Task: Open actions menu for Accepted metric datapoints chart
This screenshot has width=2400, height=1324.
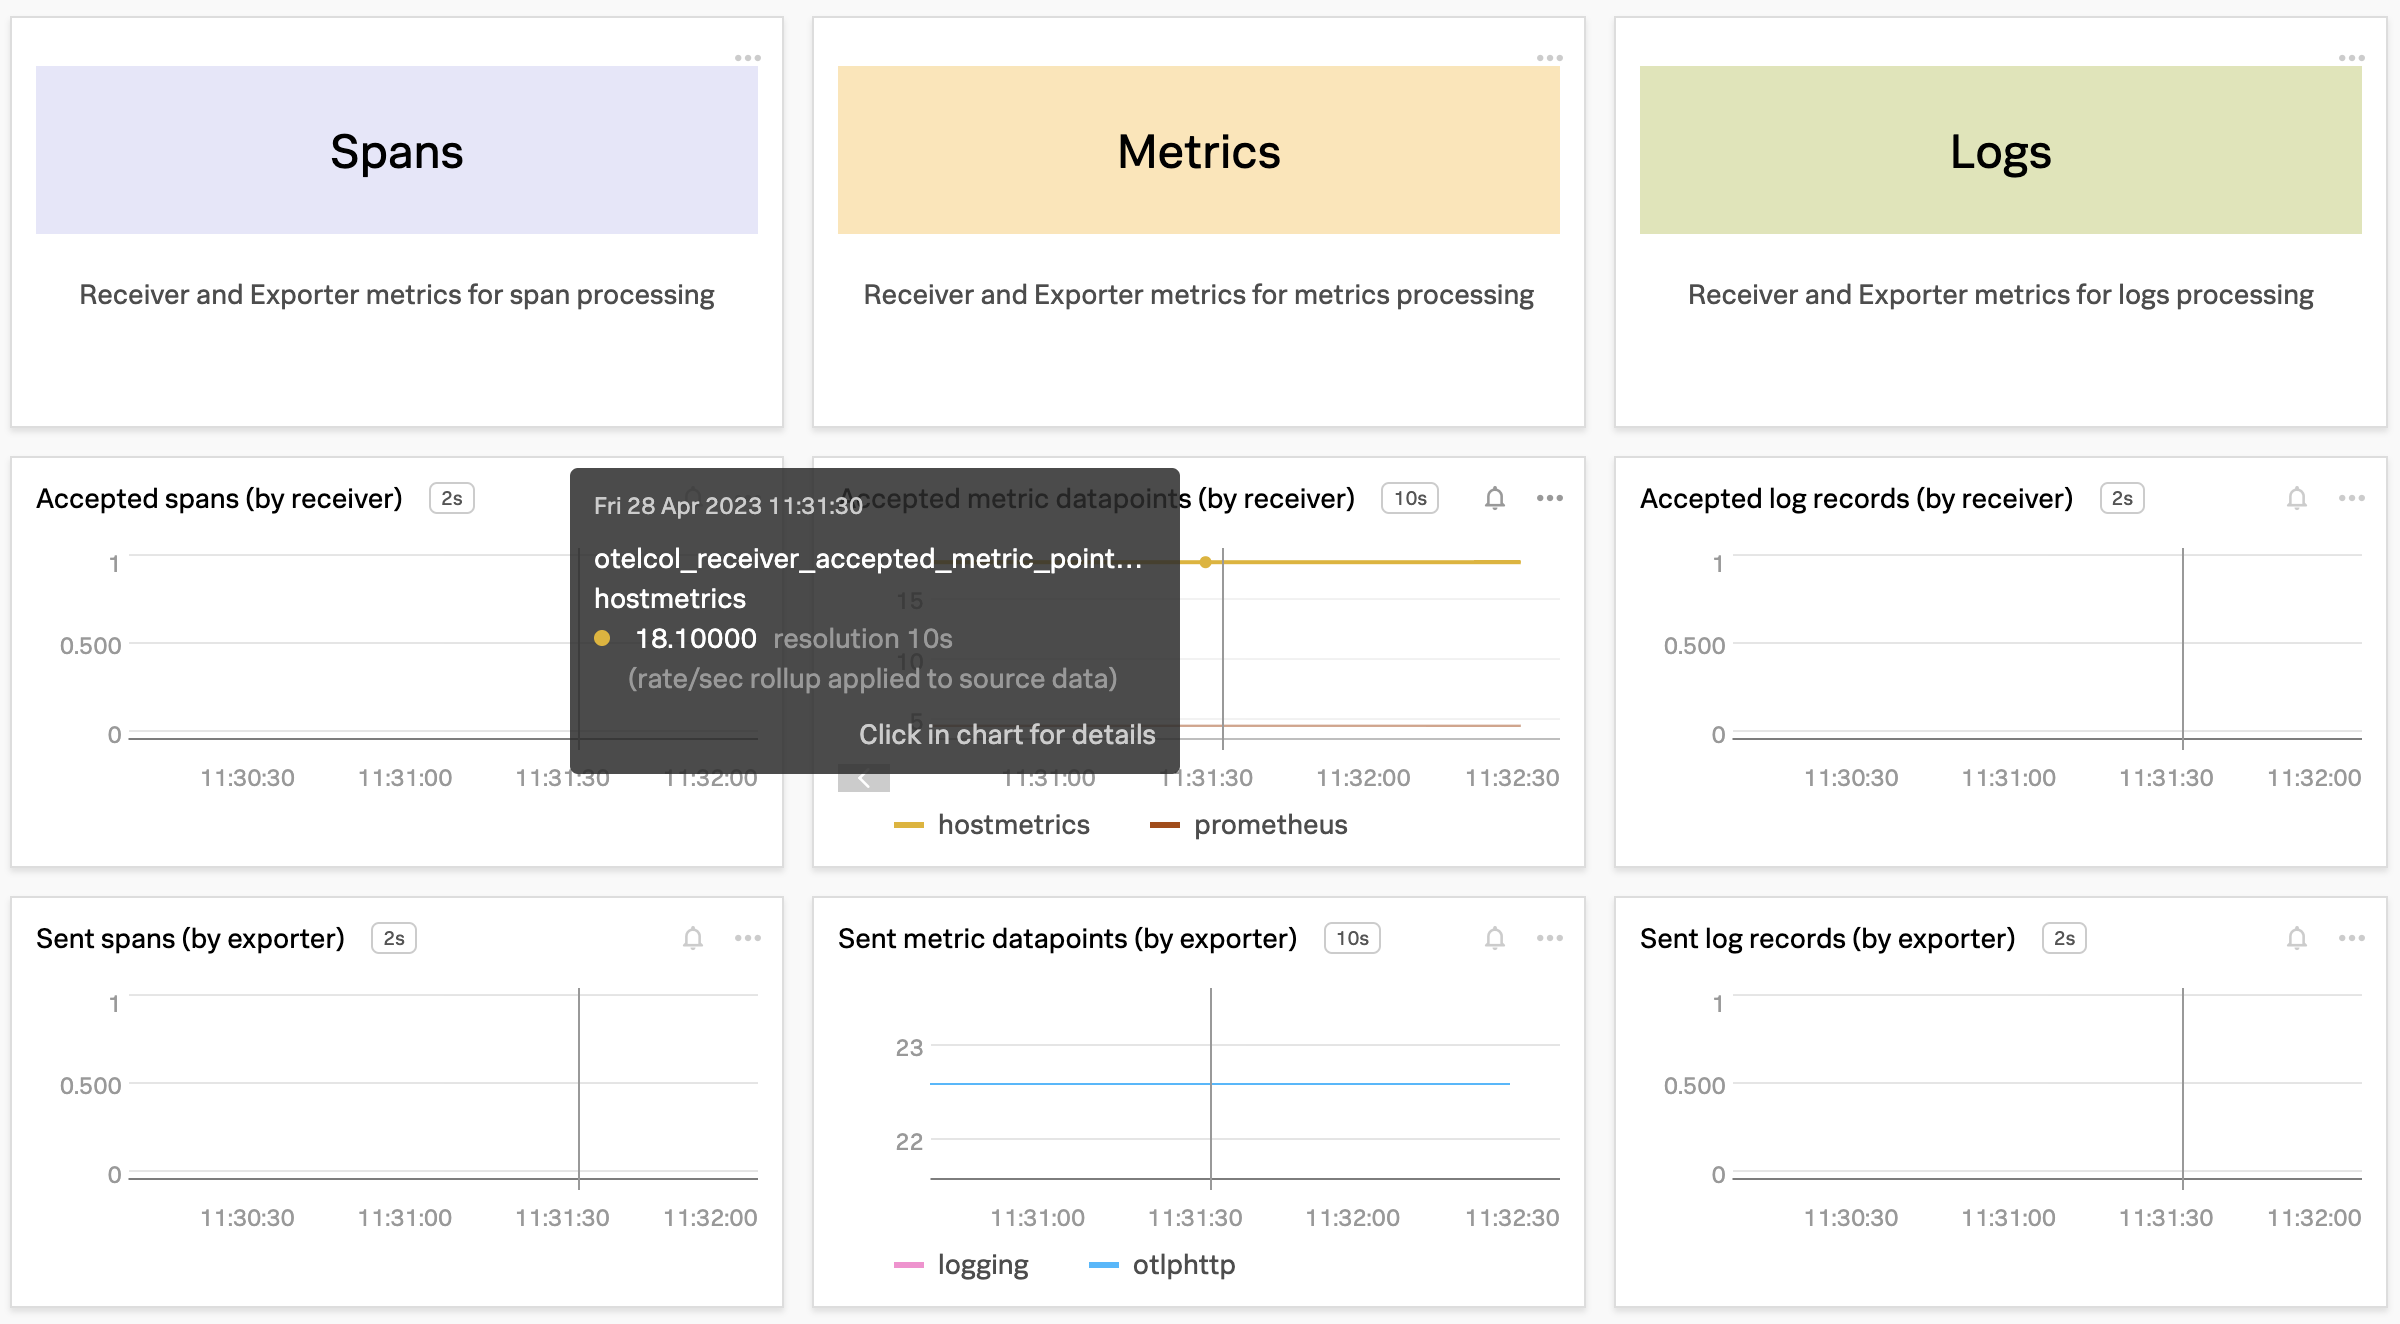Action: click(x=1549, y=498)
